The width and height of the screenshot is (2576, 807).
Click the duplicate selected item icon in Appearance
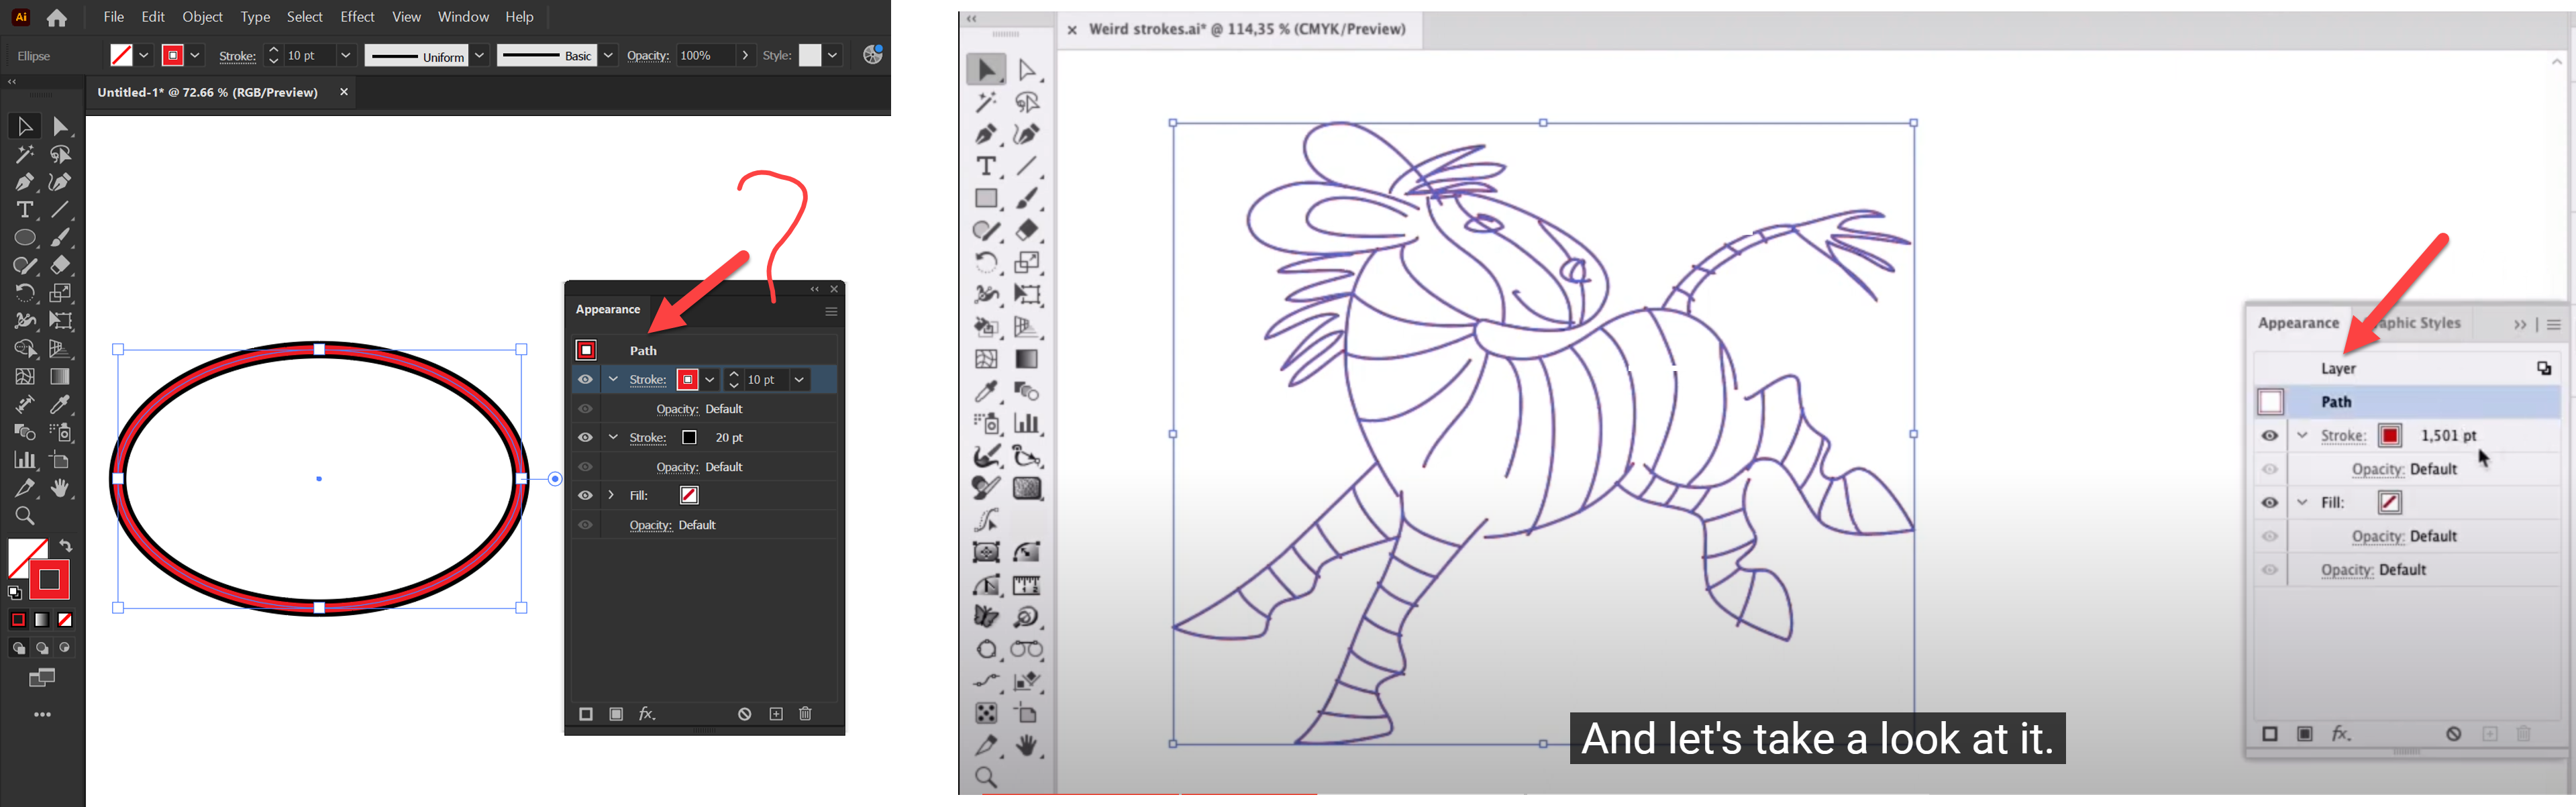(x=775, y=713)
